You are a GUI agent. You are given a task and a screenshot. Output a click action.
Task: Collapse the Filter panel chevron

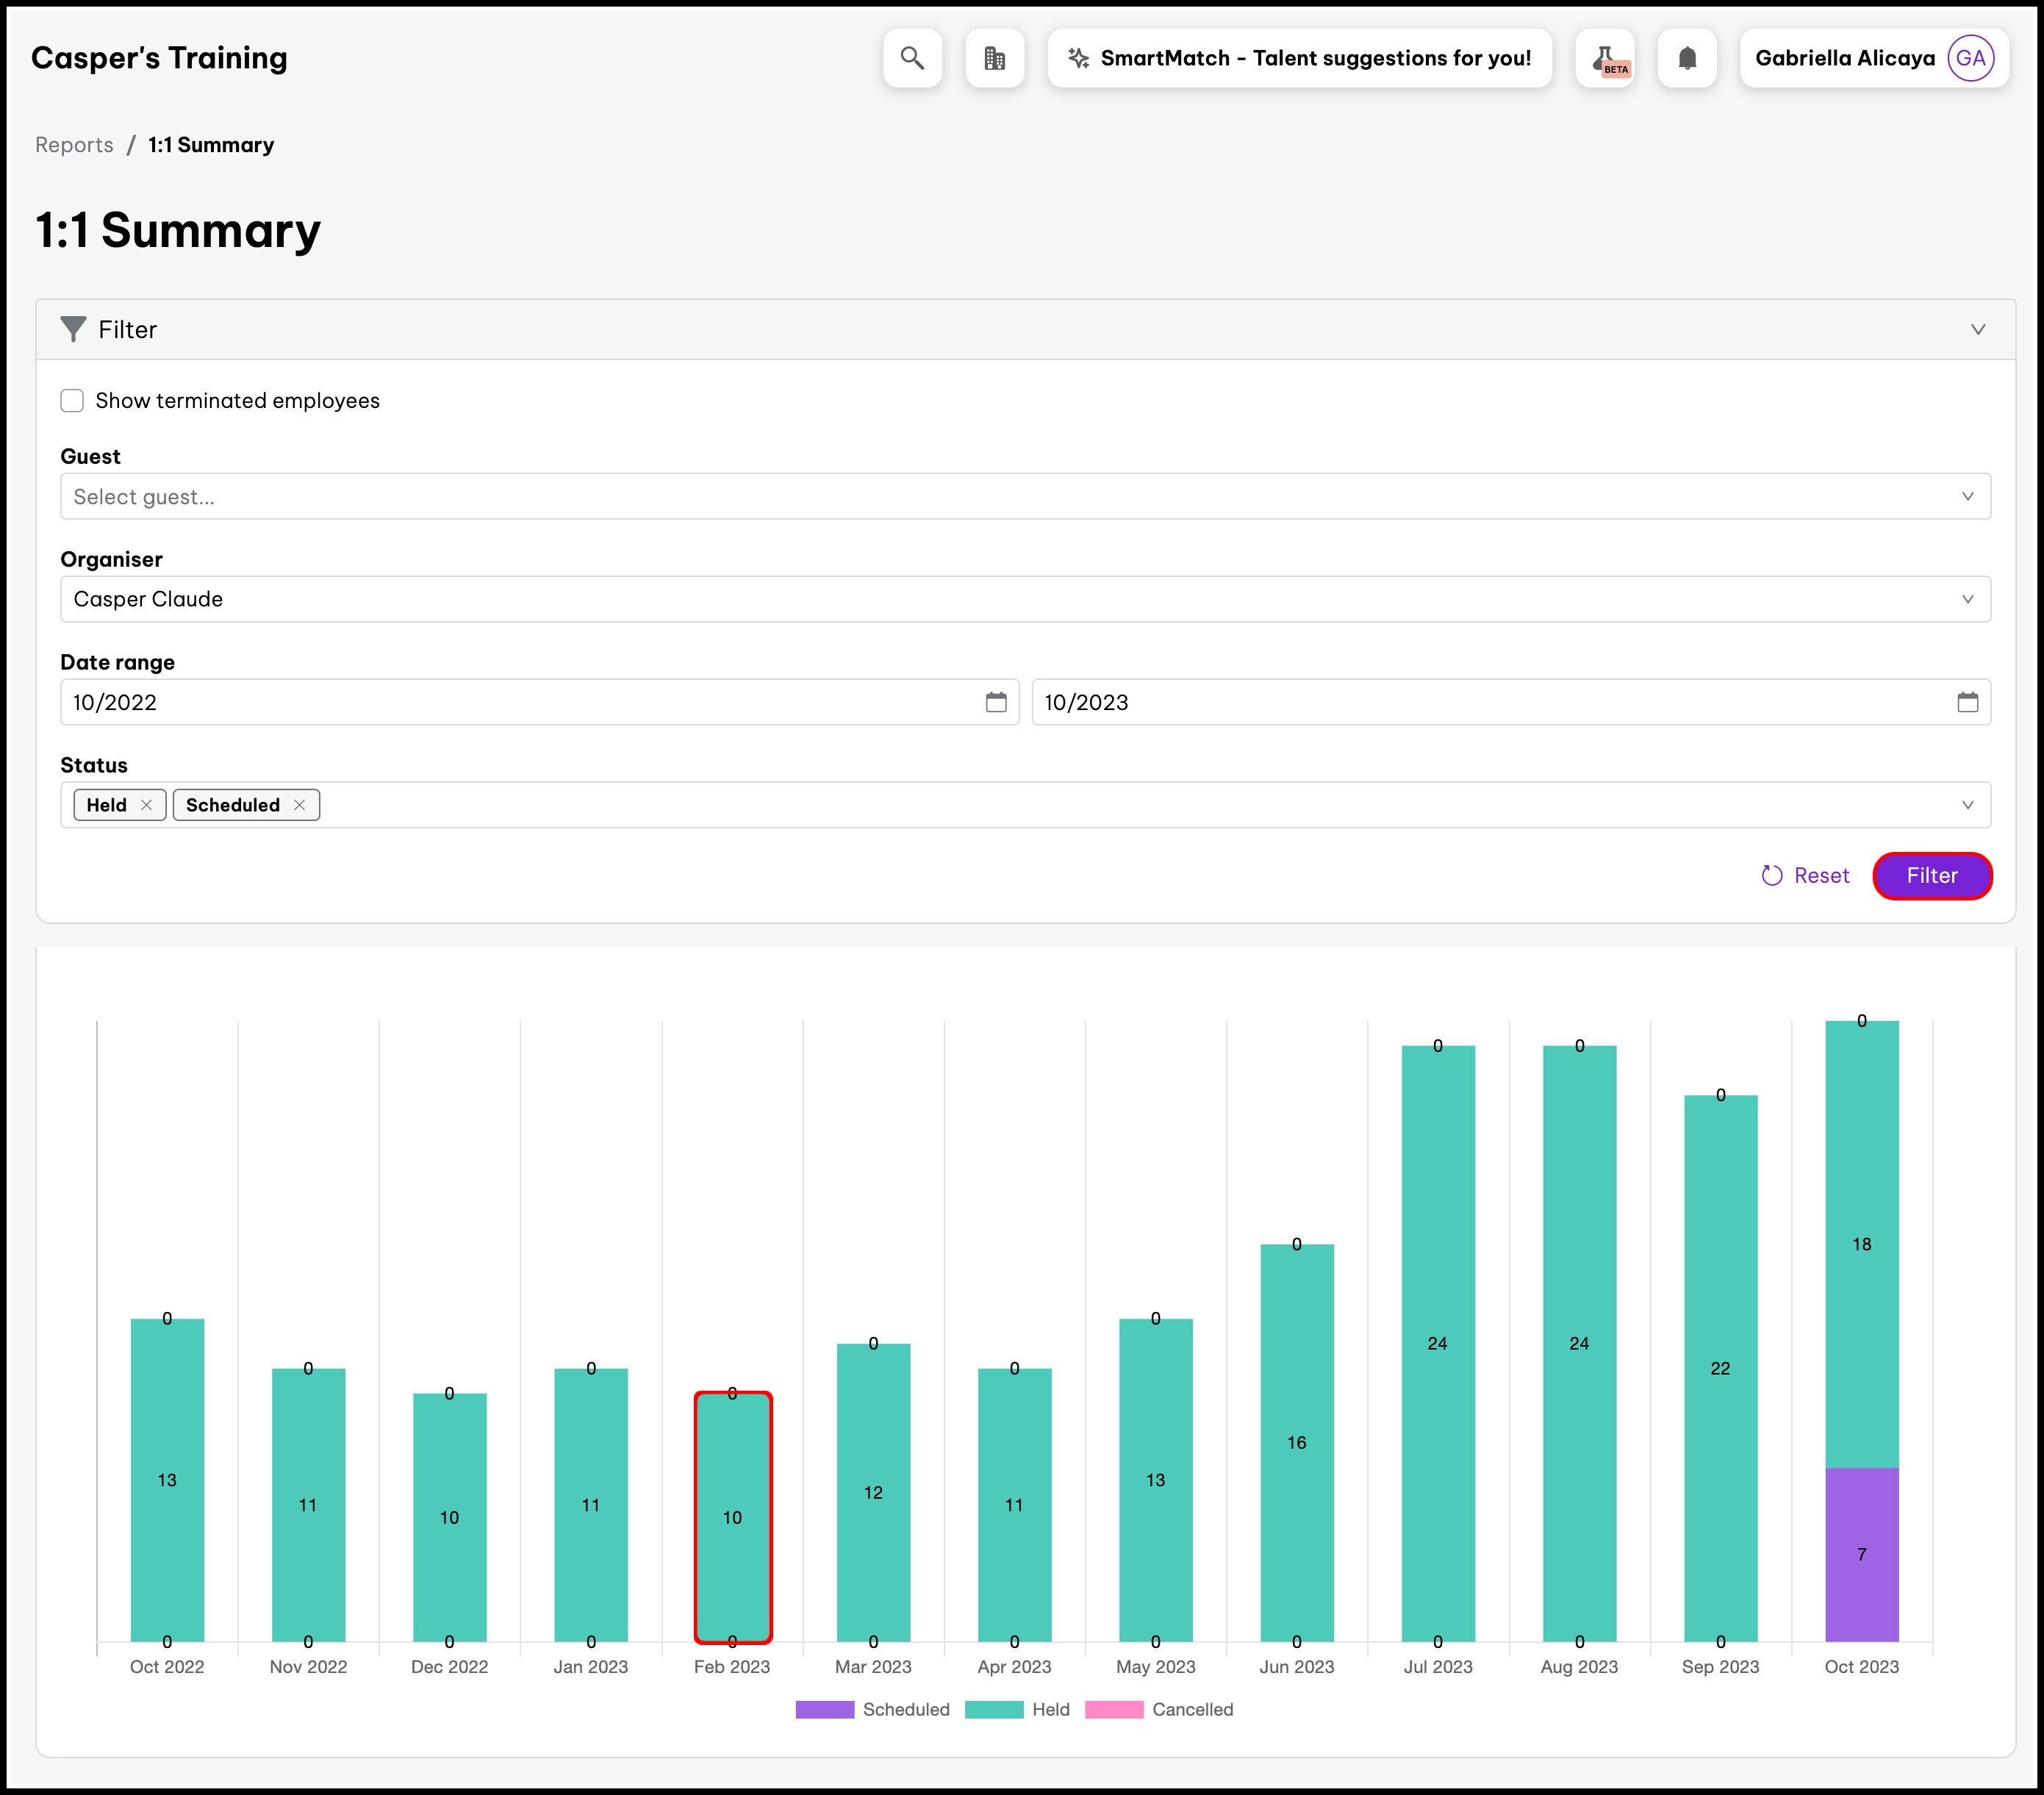(x=1977, y=329)
